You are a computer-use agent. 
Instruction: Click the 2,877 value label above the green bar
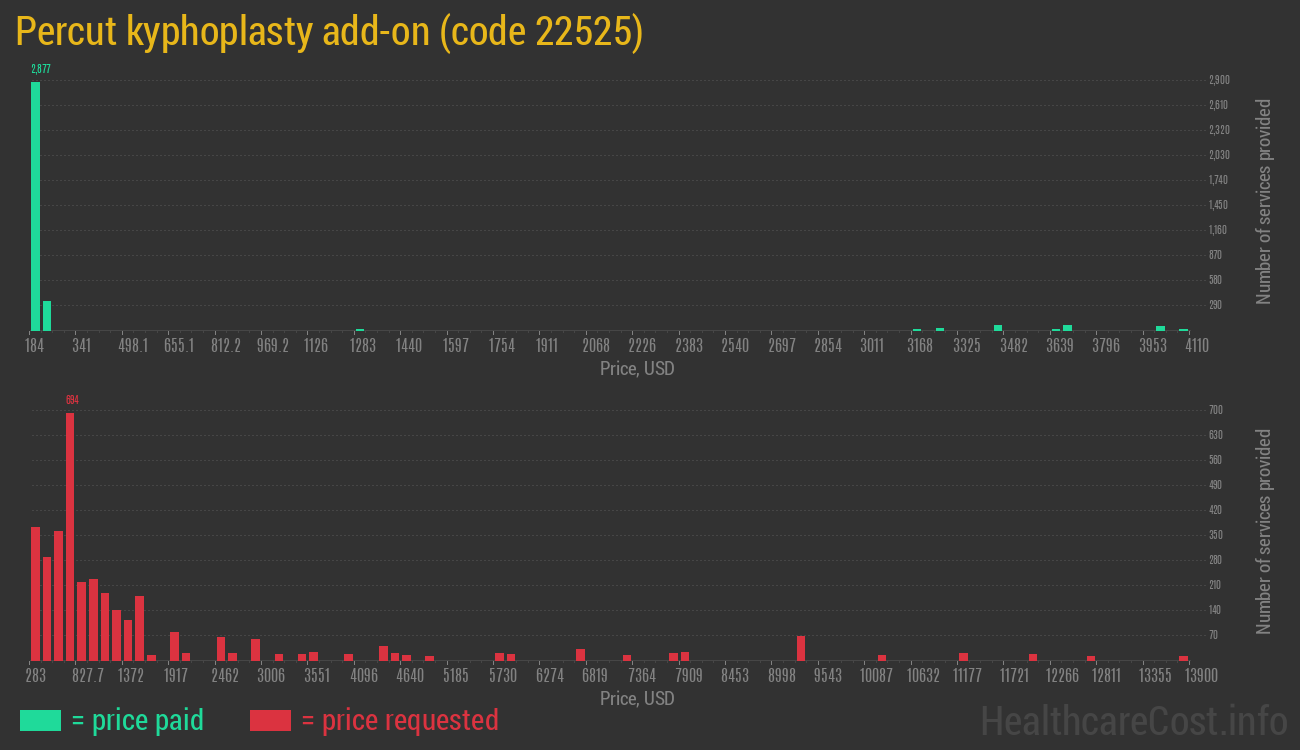coord(40,69)
